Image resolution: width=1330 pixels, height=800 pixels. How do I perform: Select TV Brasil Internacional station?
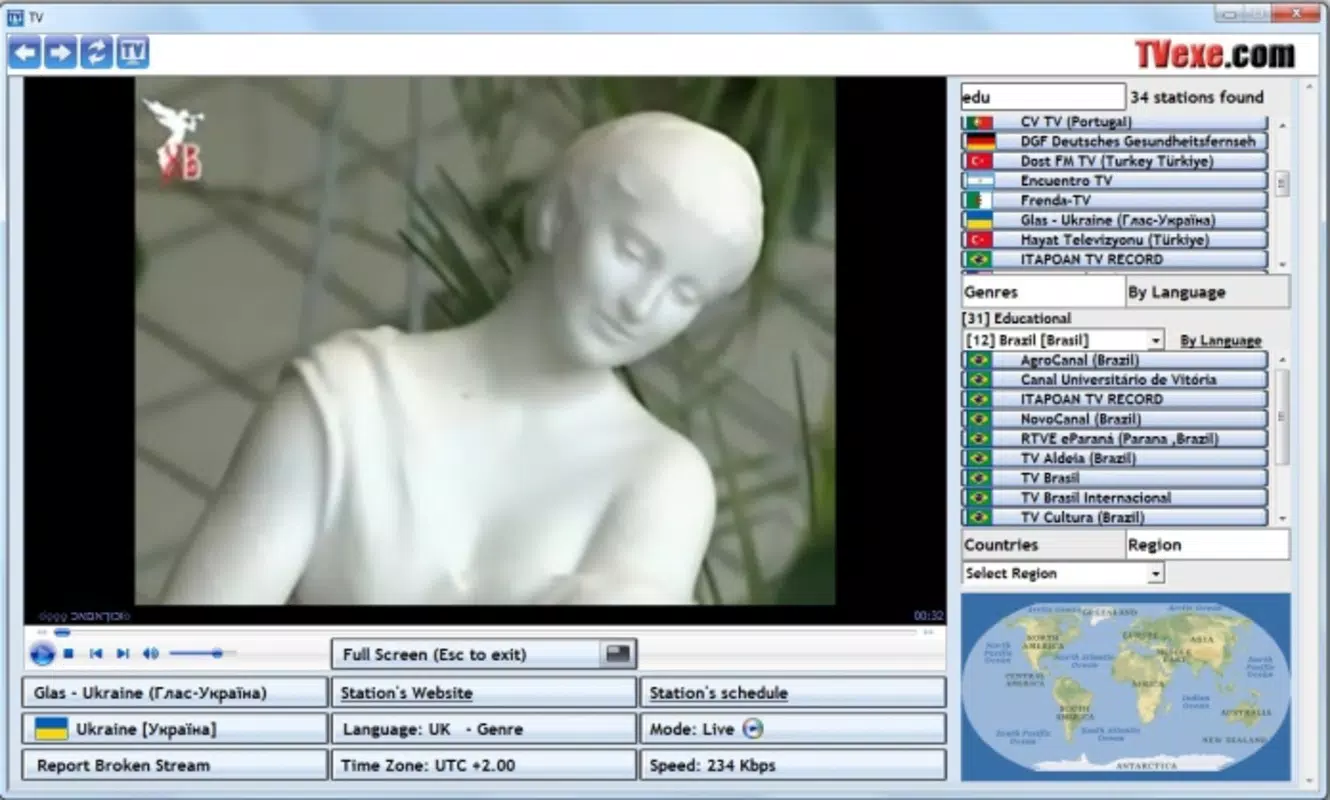click(x=1115, y=498)
